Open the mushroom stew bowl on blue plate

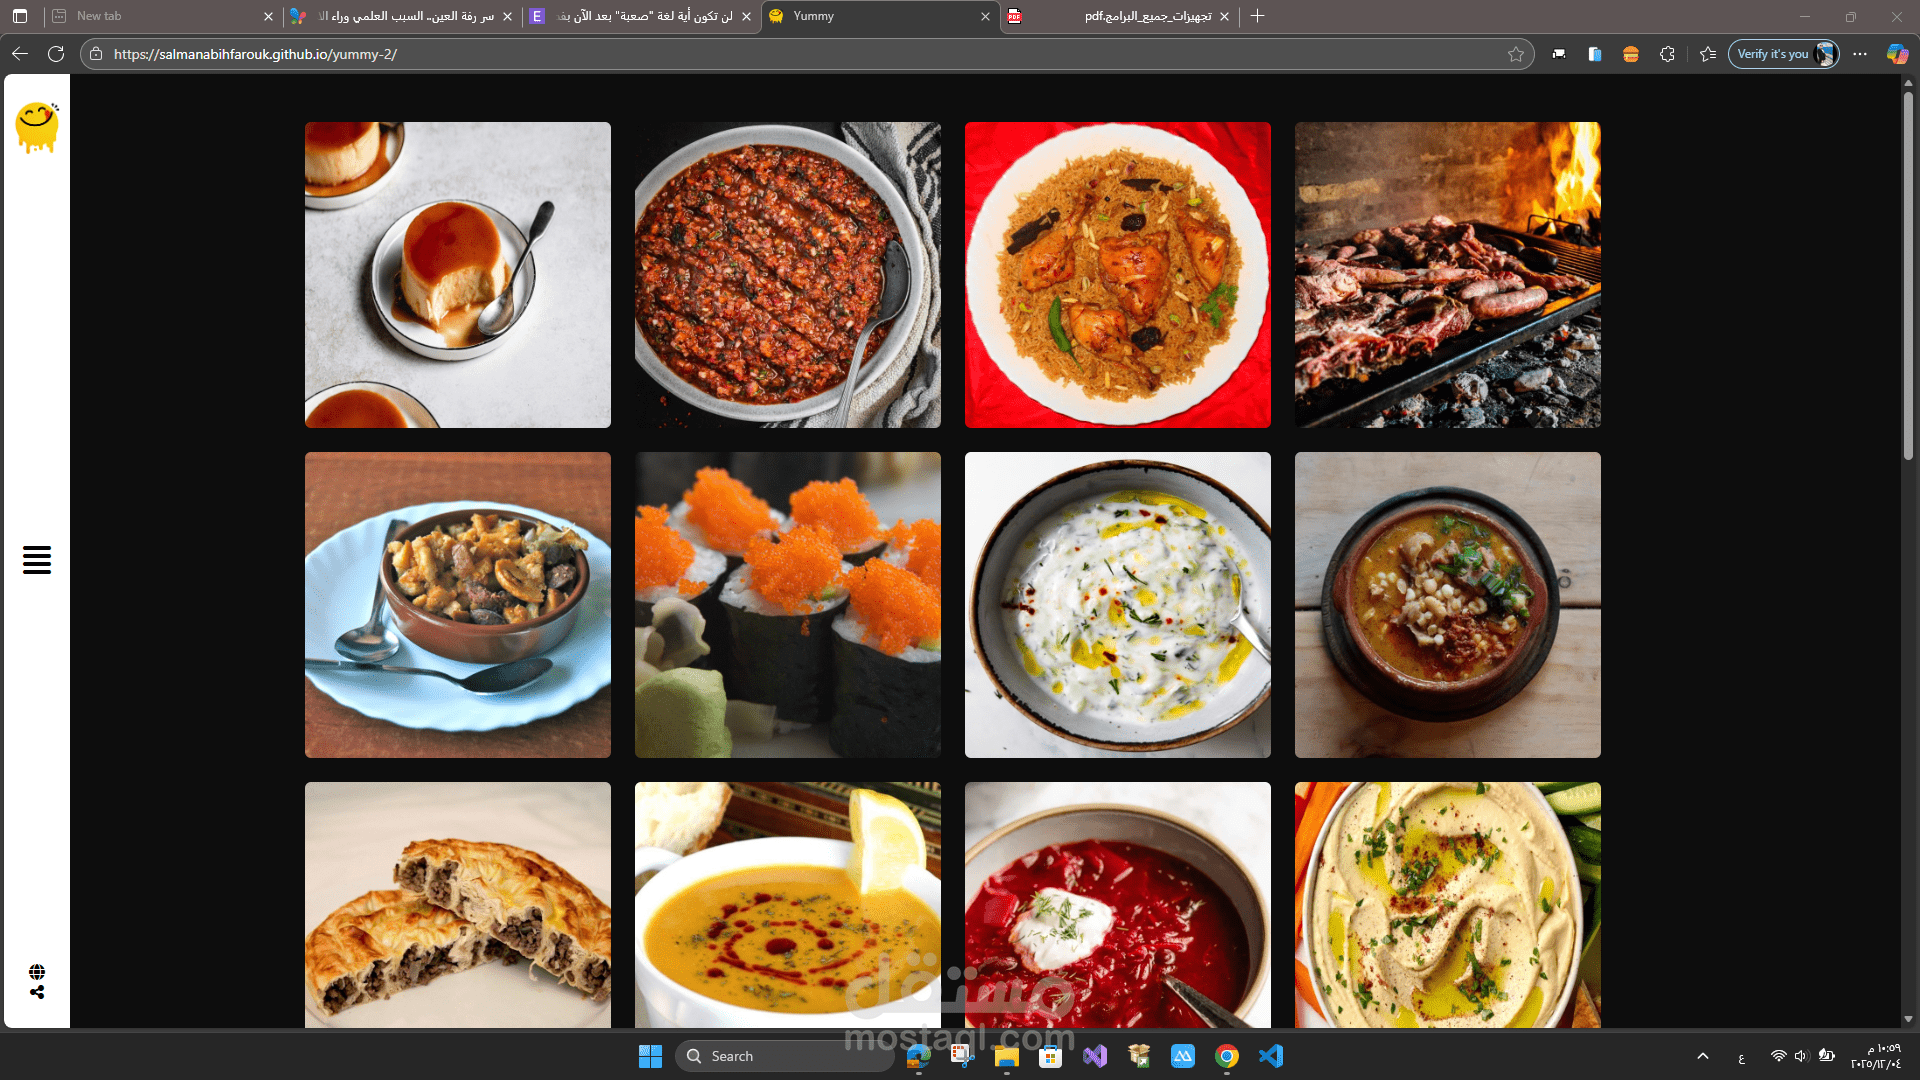coord(458,605)
